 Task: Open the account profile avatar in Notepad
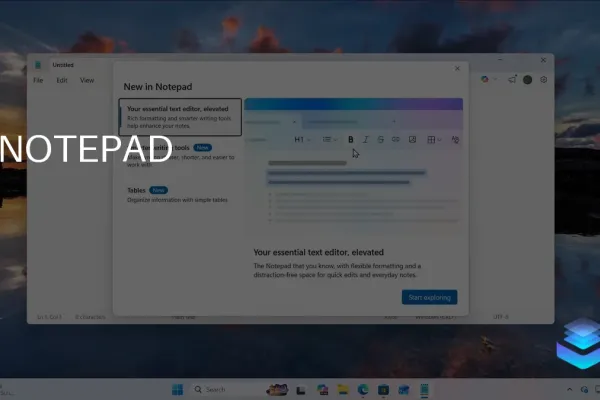tap(528, 80)
